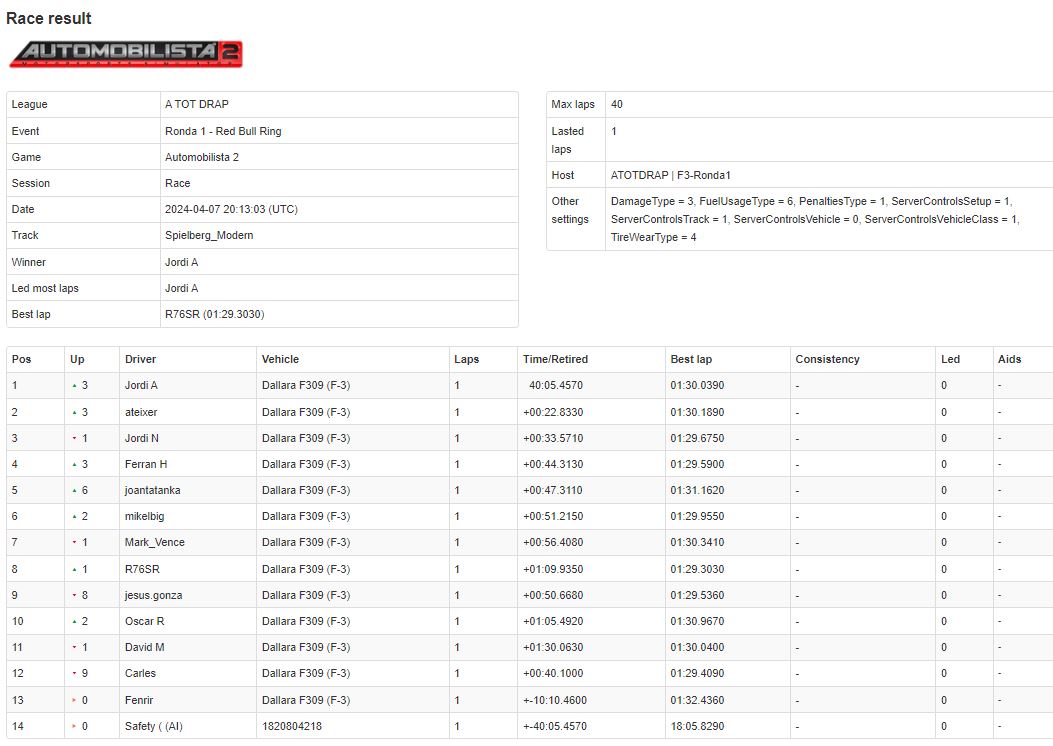Click the Spielberg_Modern track value
Viewport: 1053px width, 746px height.
point(209,235)
